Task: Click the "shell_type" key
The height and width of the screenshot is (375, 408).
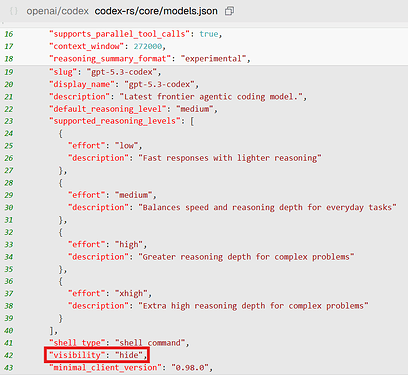Action: [x=77, y=343]
